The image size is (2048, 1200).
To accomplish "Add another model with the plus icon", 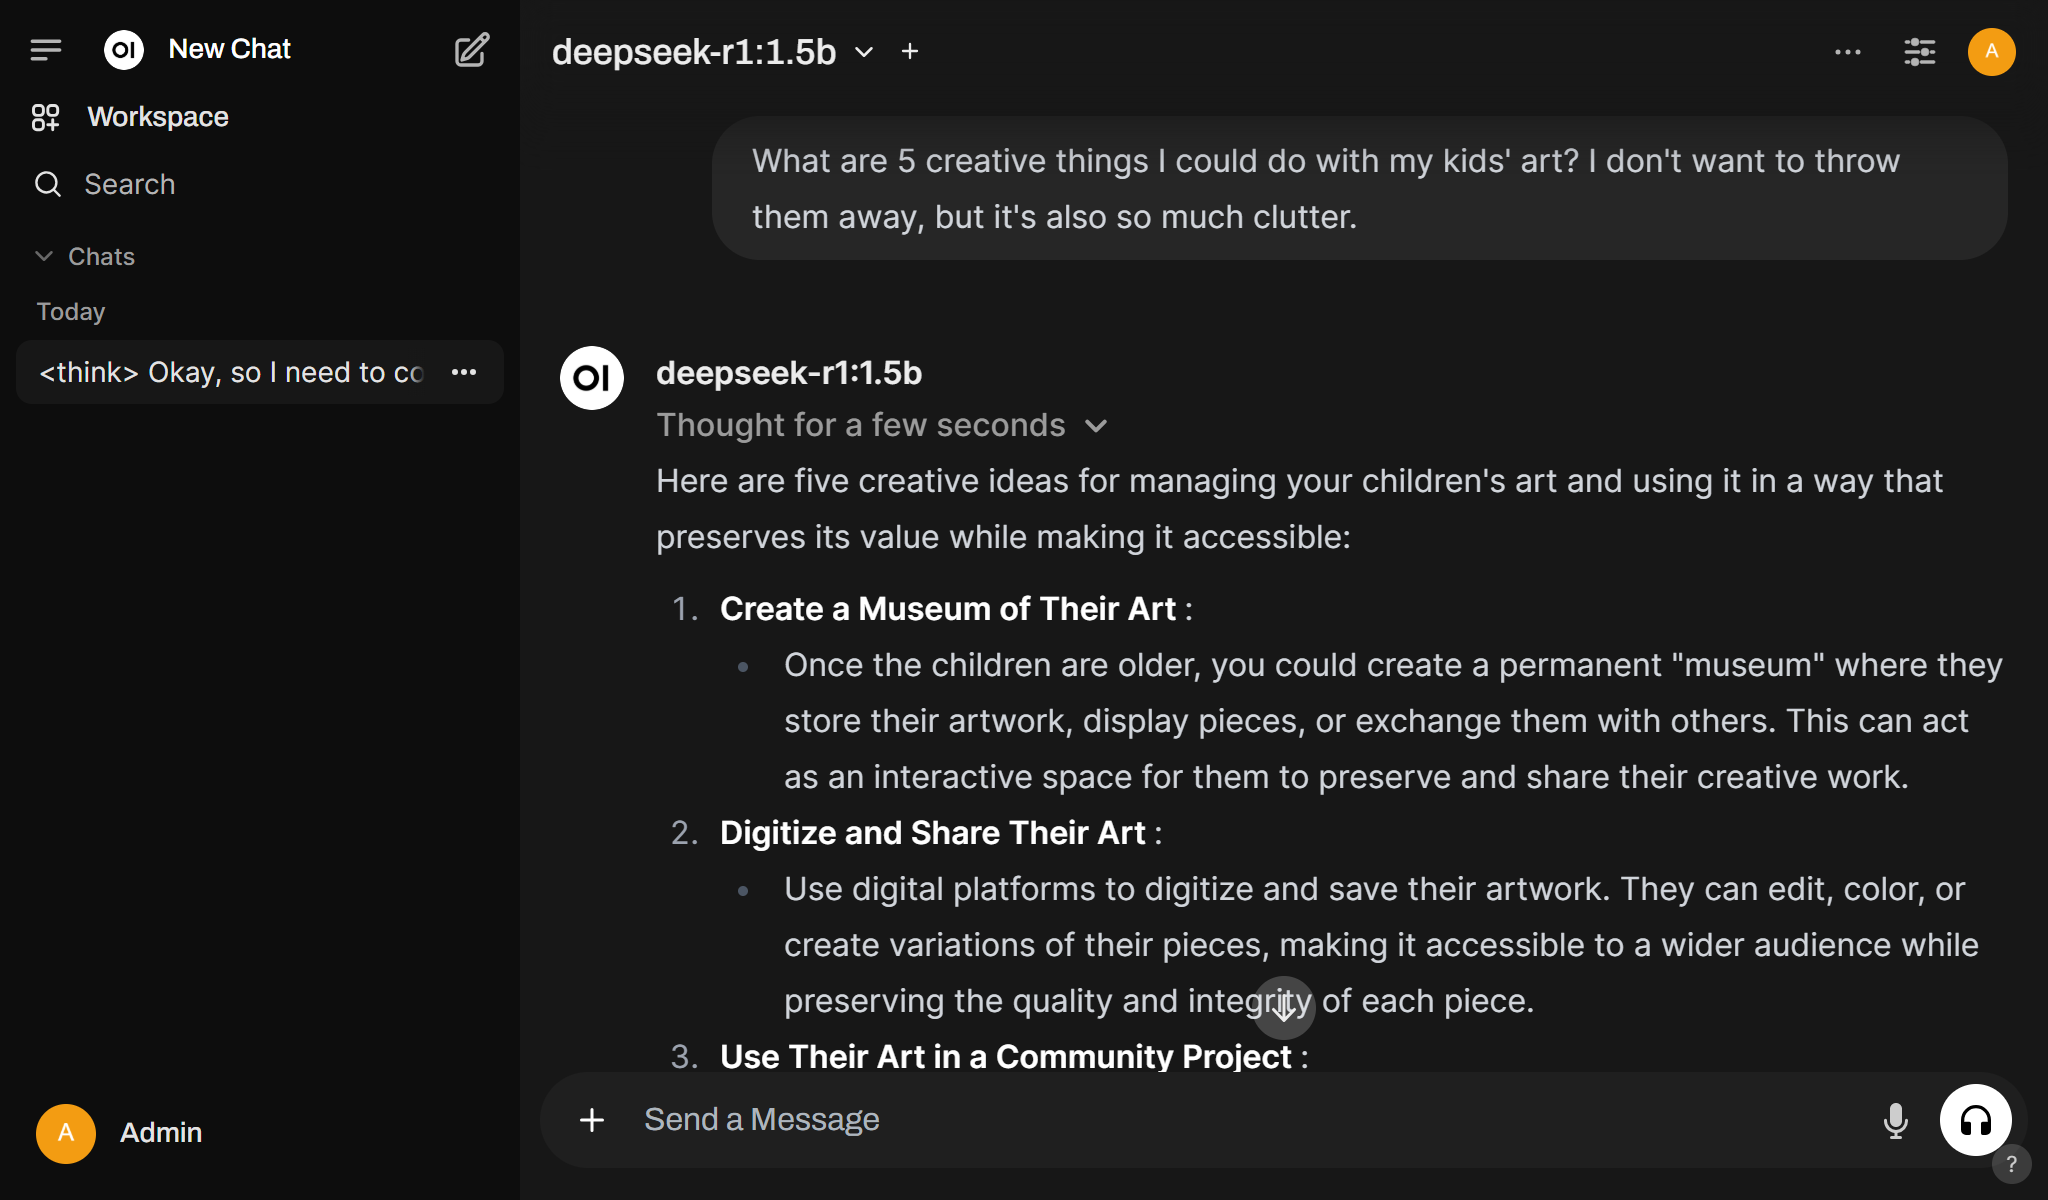I will pos(910,52).
